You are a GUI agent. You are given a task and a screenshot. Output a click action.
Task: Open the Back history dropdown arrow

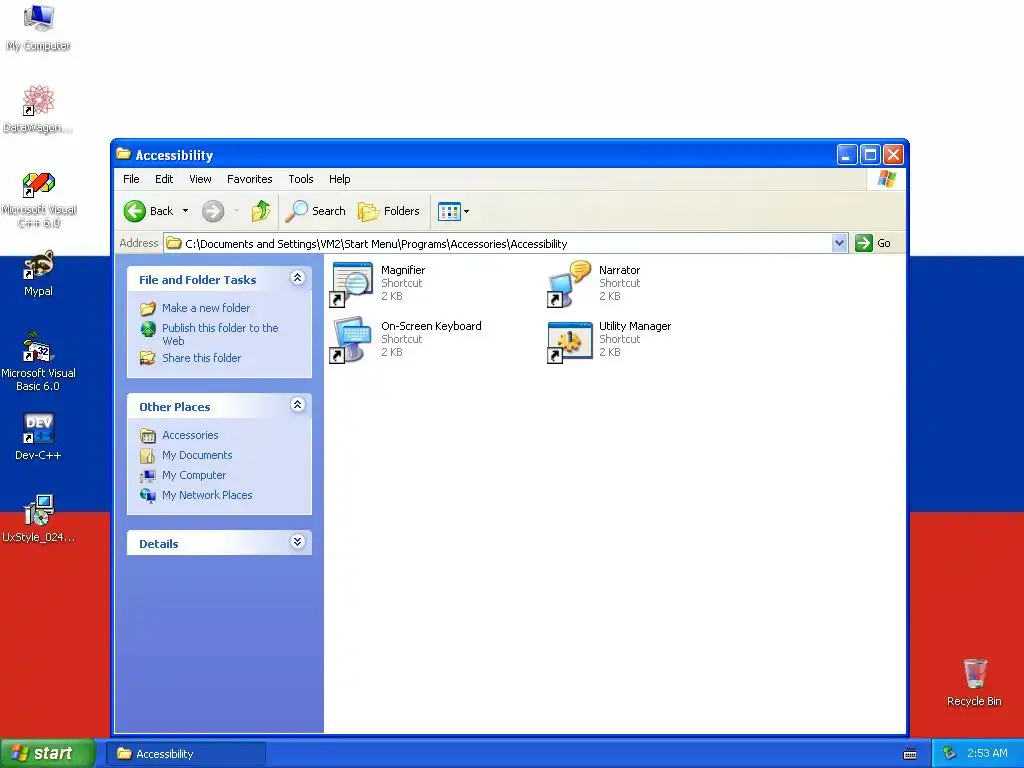click(x=185, y=211)
